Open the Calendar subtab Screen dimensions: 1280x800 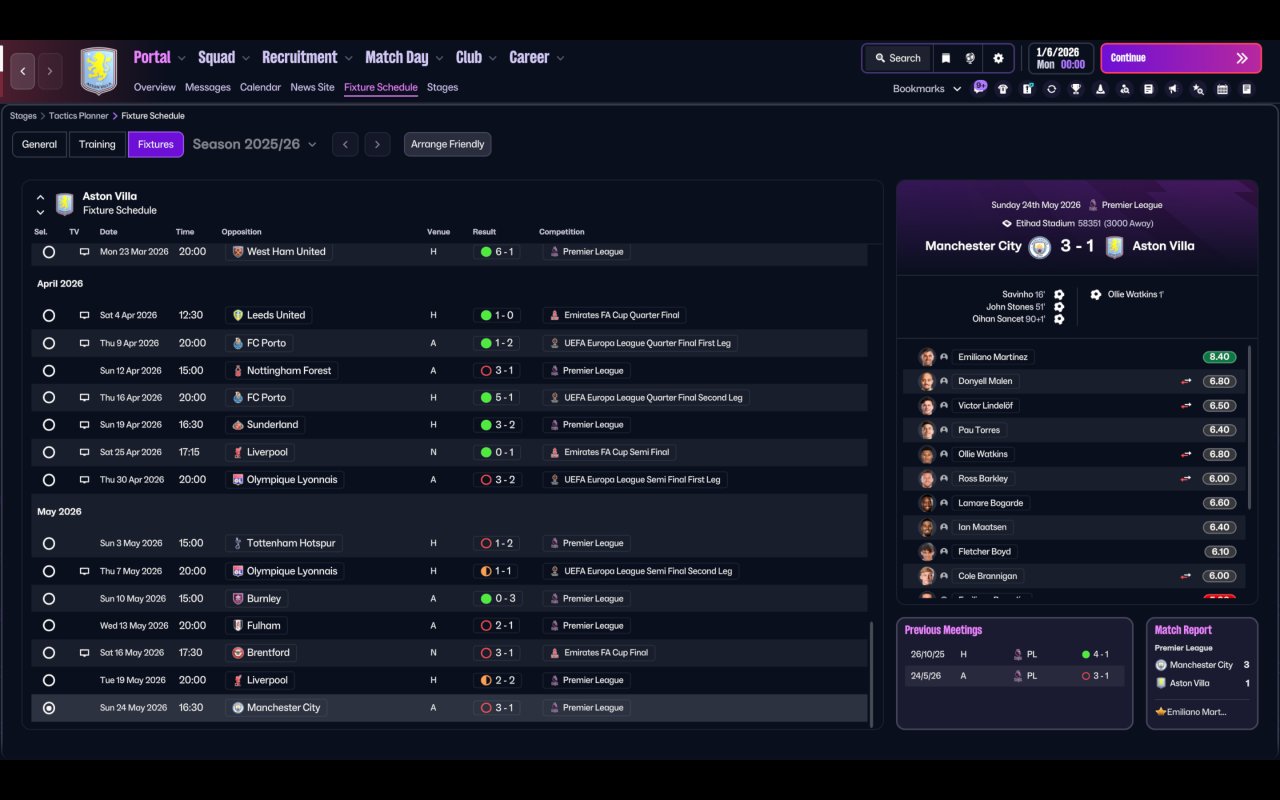tap(260, 87)
